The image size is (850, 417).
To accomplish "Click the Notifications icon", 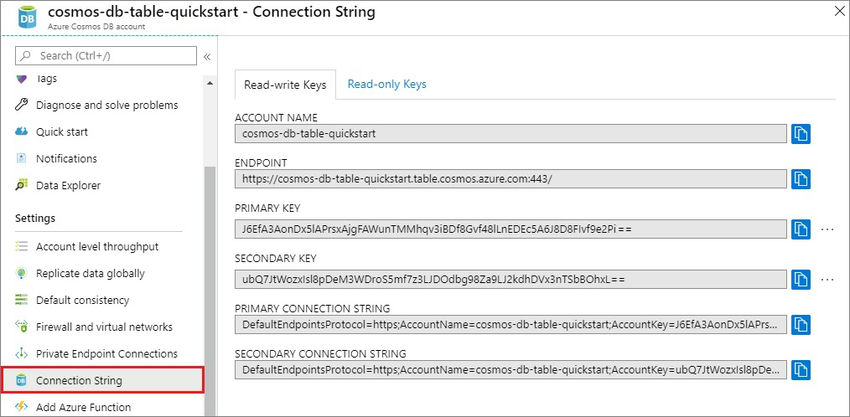I will coord(21,158).
